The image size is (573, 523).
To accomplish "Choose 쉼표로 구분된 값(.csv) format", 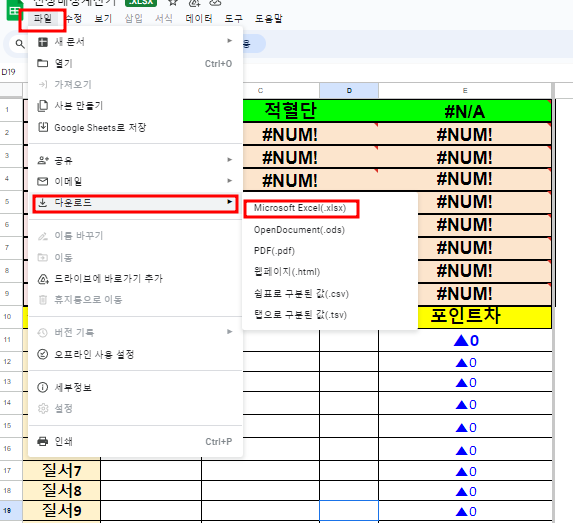I will click(x=301, y=294).
